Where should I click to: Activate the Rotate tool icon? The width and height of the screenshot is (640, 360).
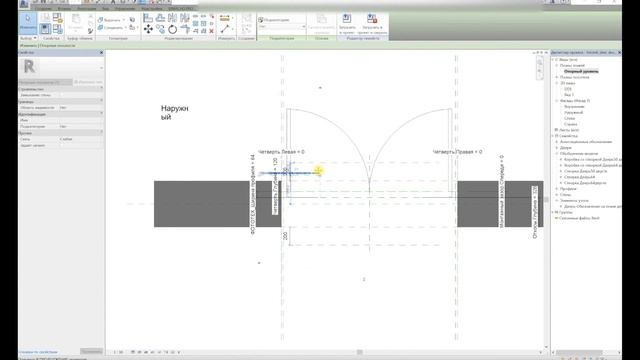tap(173, 29)
